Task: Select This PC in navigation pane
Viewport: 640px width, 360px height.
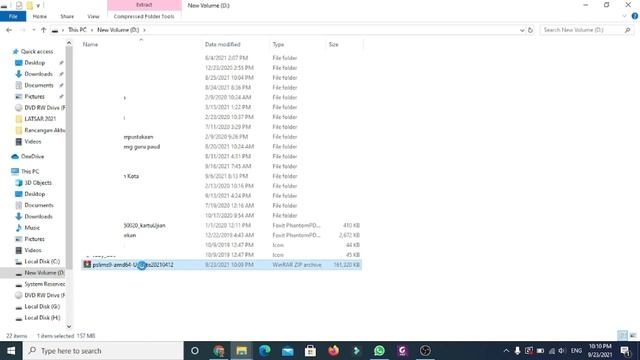Action: [30, 171]
